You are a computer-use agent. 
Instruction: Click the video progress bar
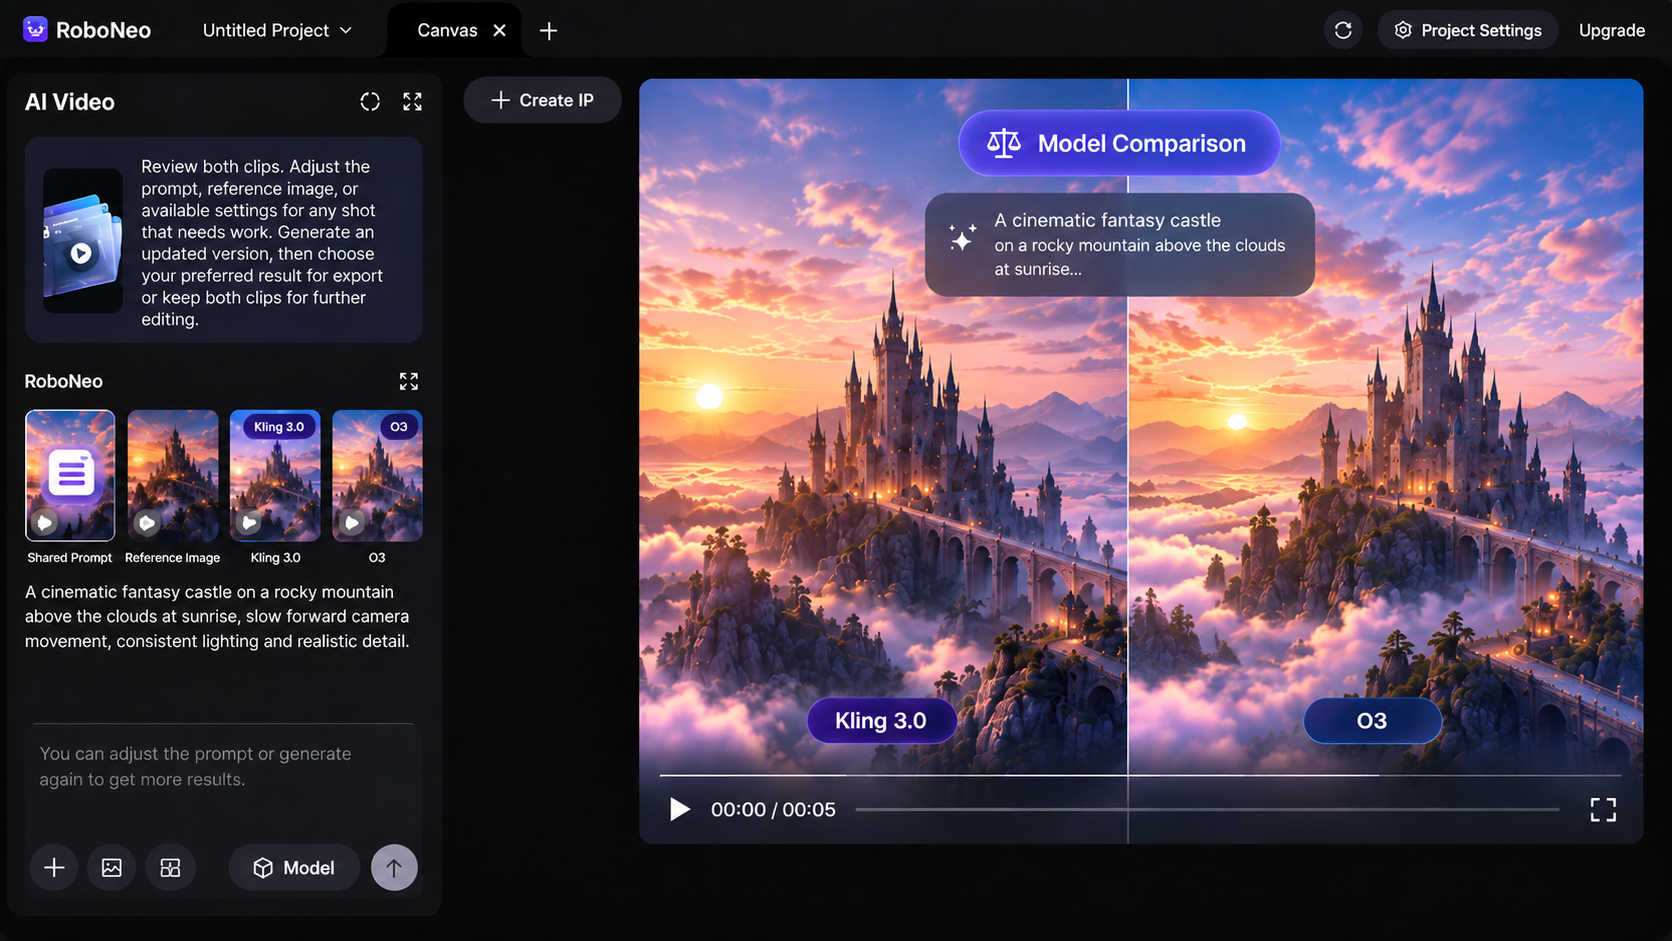tap(1207, 809)
